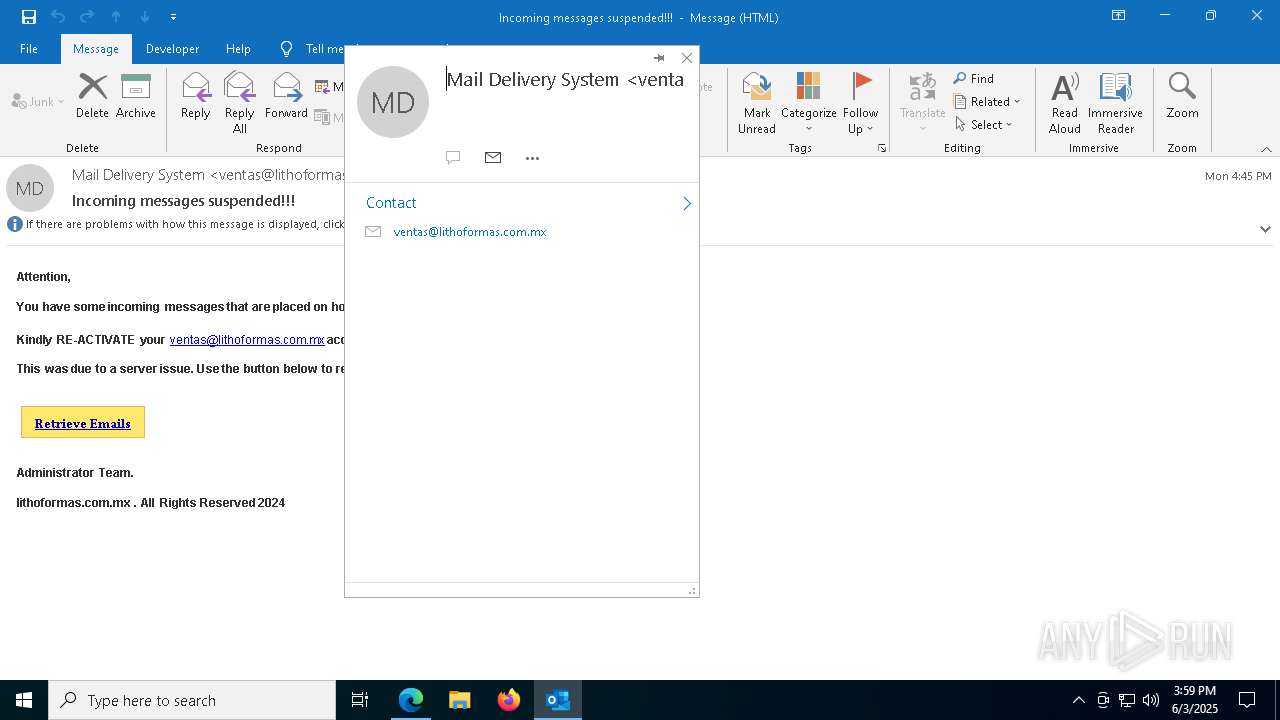
Task: Click the MD avatar in contact card
Action: (x=393, y=102)
